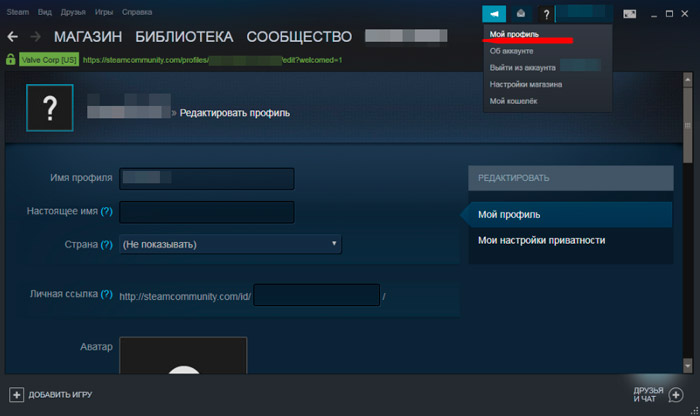Open the announcements megaphone icon
Image resolution: width=700 pixels, height=416 pixels.
point(495,13)
